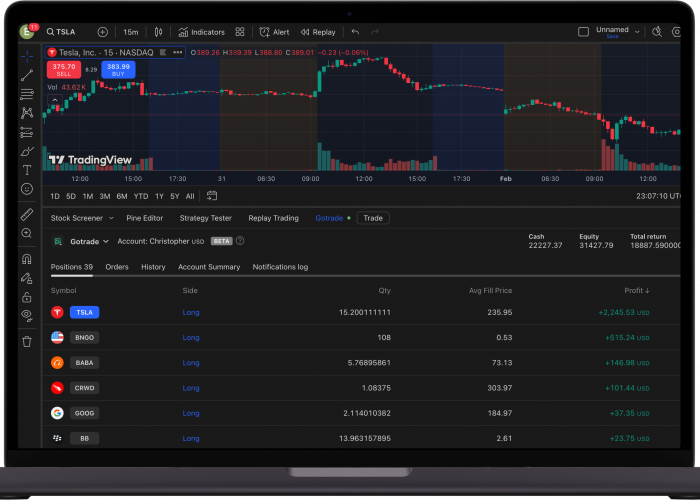Set chart range to YTD
Viewport: 700px width, 500px height.
[141, 196]
